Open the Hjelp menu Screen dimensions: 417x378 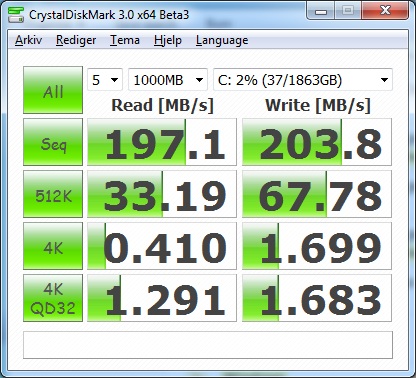coord(168,40)
